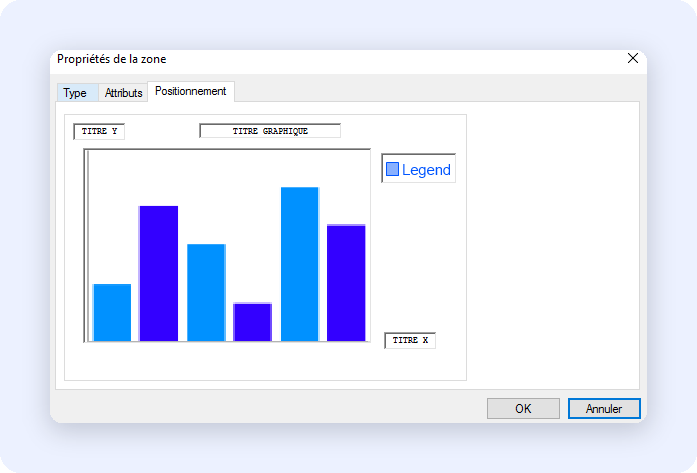Click the Legend text label
Screen dimensions: 697x473
click(x=426, y=170)
